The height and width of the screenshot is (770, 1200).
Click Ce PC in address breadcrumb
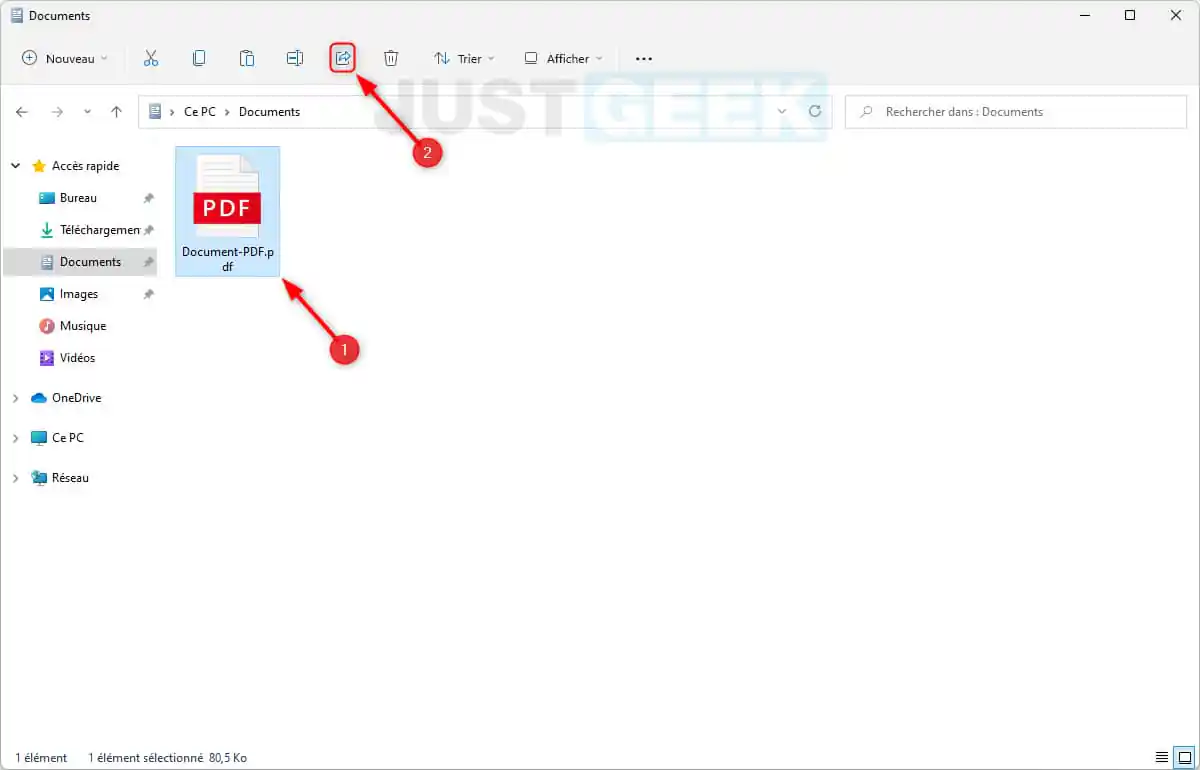(199, 112)
